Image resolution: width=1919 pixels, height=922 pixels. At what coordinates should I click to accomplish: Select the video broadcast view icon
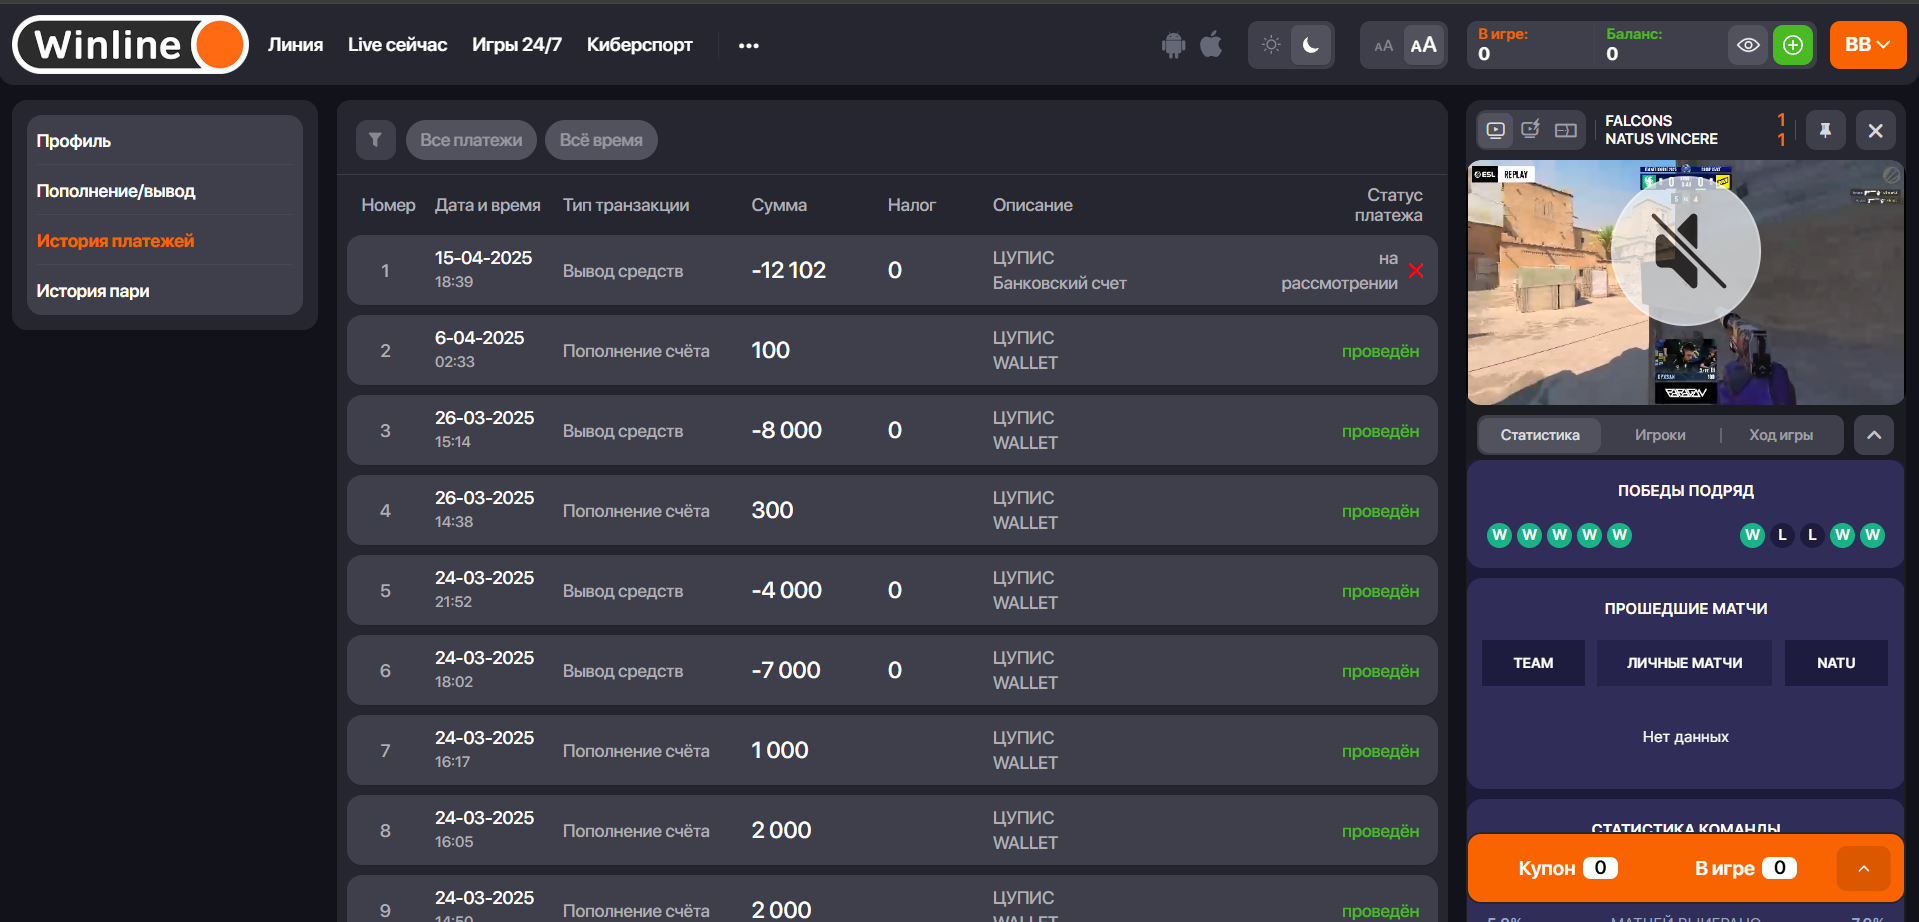[x=1495, y=130]
